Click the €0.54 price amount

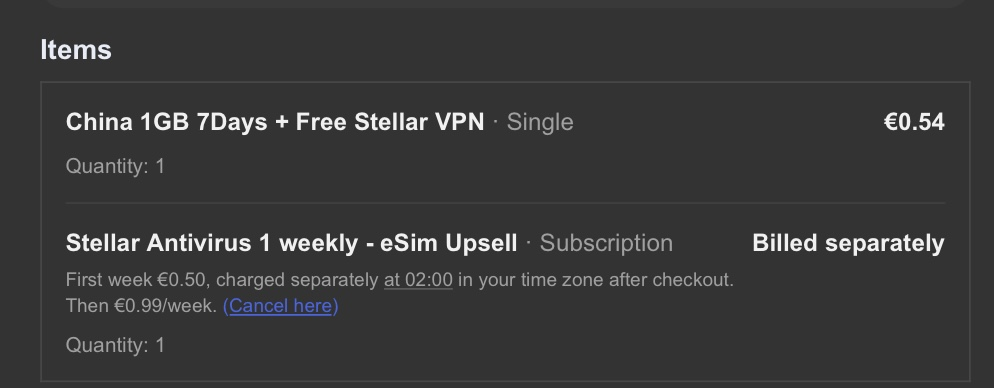point(914,122)
